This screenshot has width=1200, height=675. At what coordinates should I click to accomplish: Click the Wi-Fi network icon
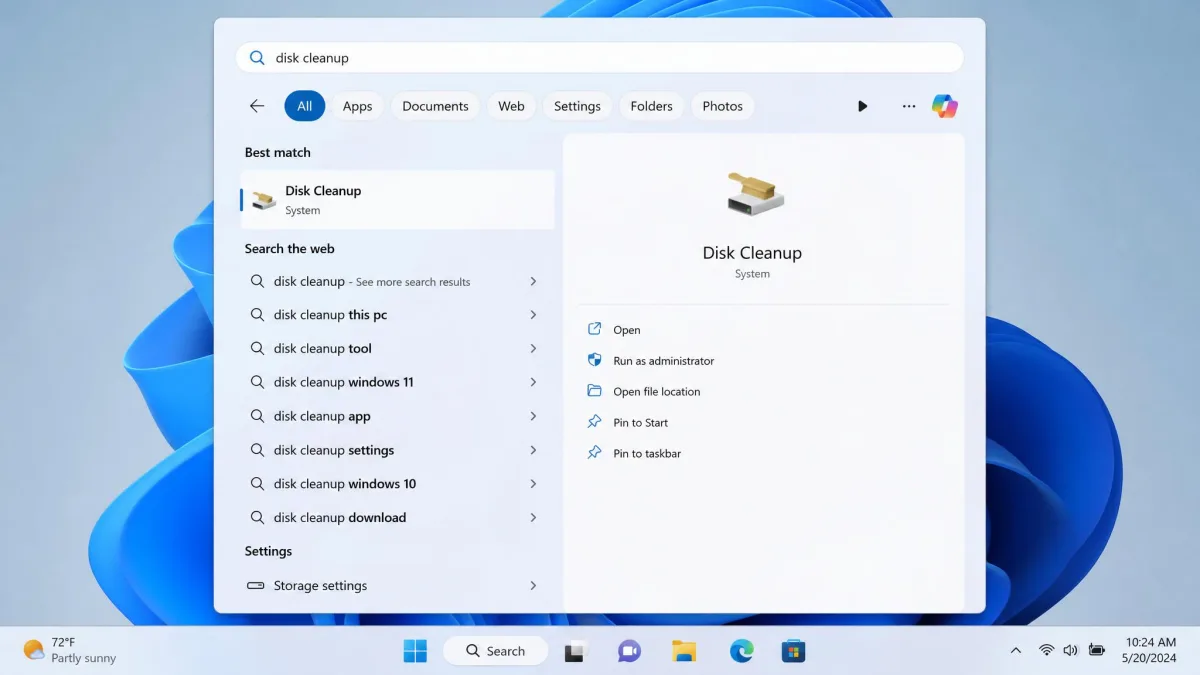1046,650
